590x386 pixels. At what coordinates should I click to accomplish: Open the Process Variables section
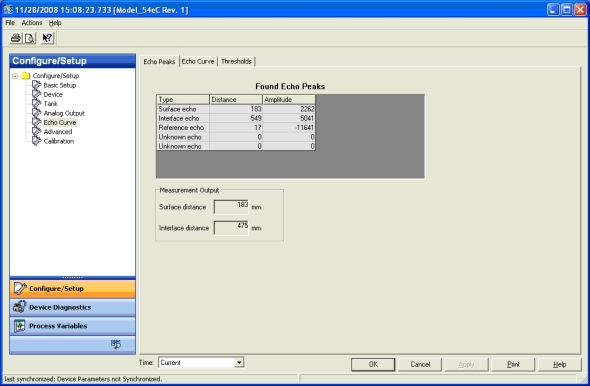[72, 326]
